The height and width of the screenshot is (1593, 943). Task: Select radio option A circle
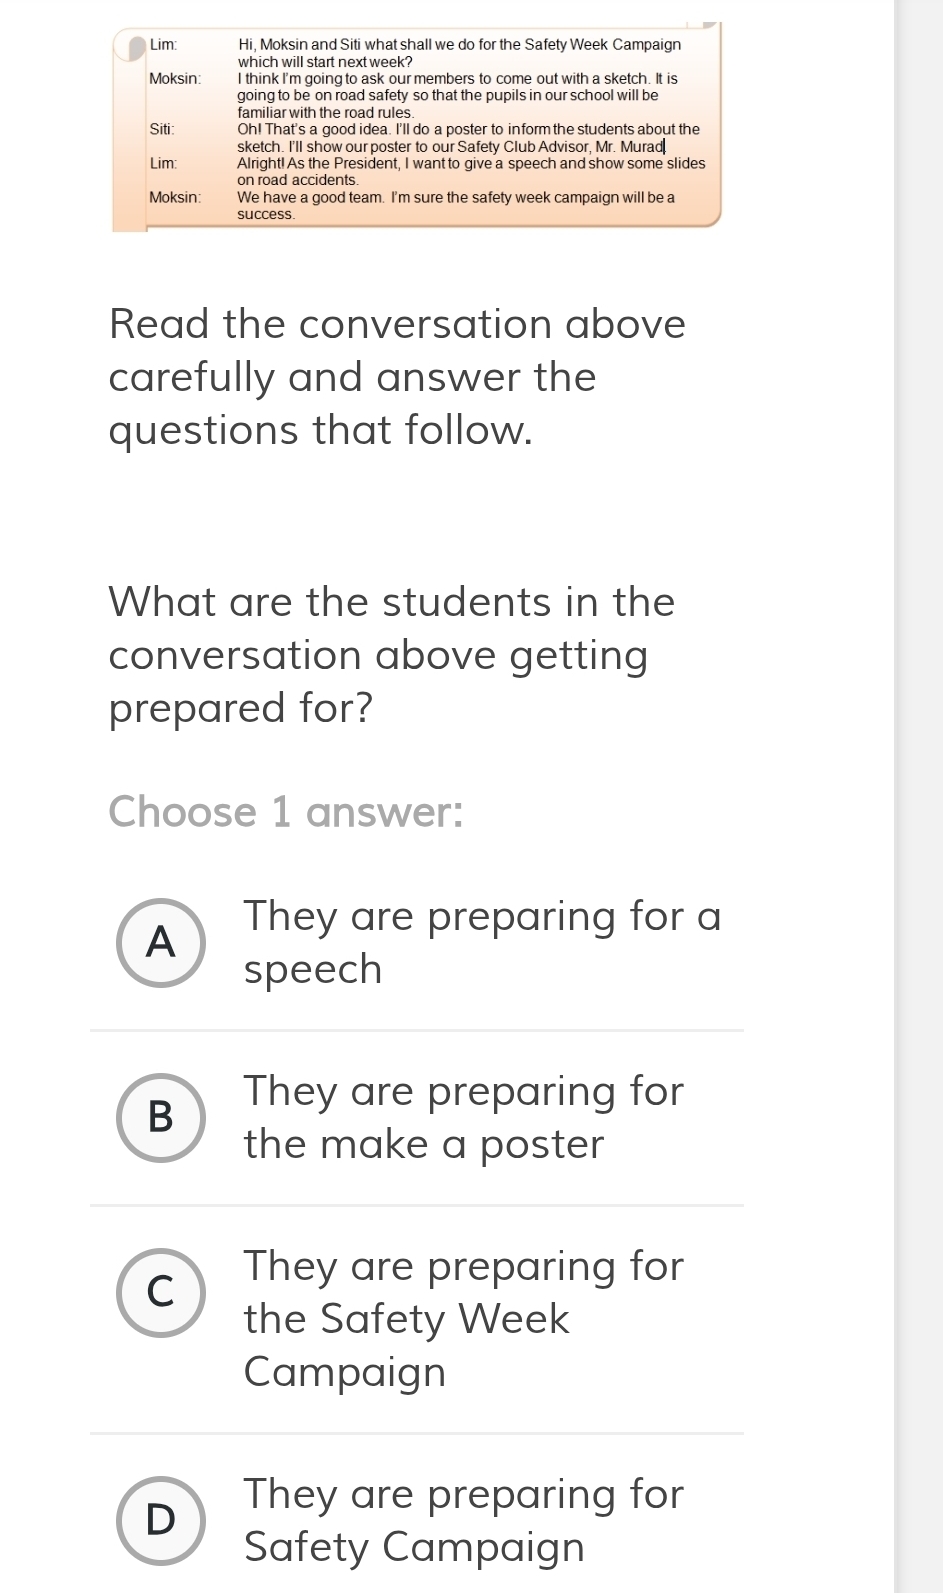coord(161,942)
